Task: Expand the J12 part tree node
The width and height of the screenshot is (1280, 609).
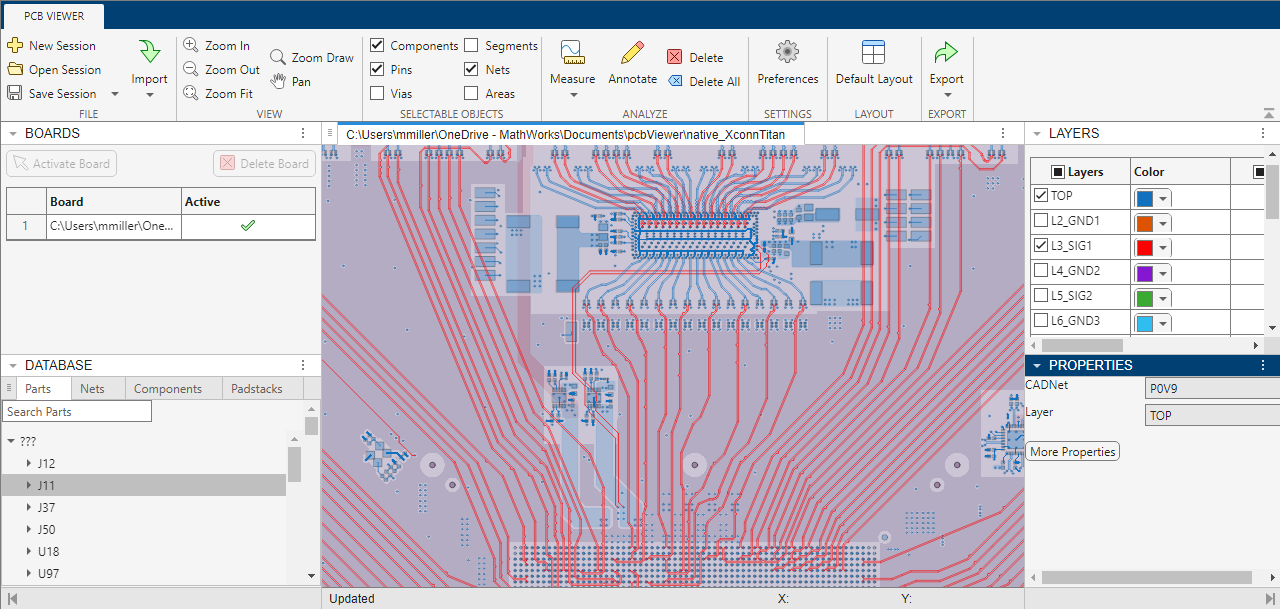Action: tap(28, 464)
